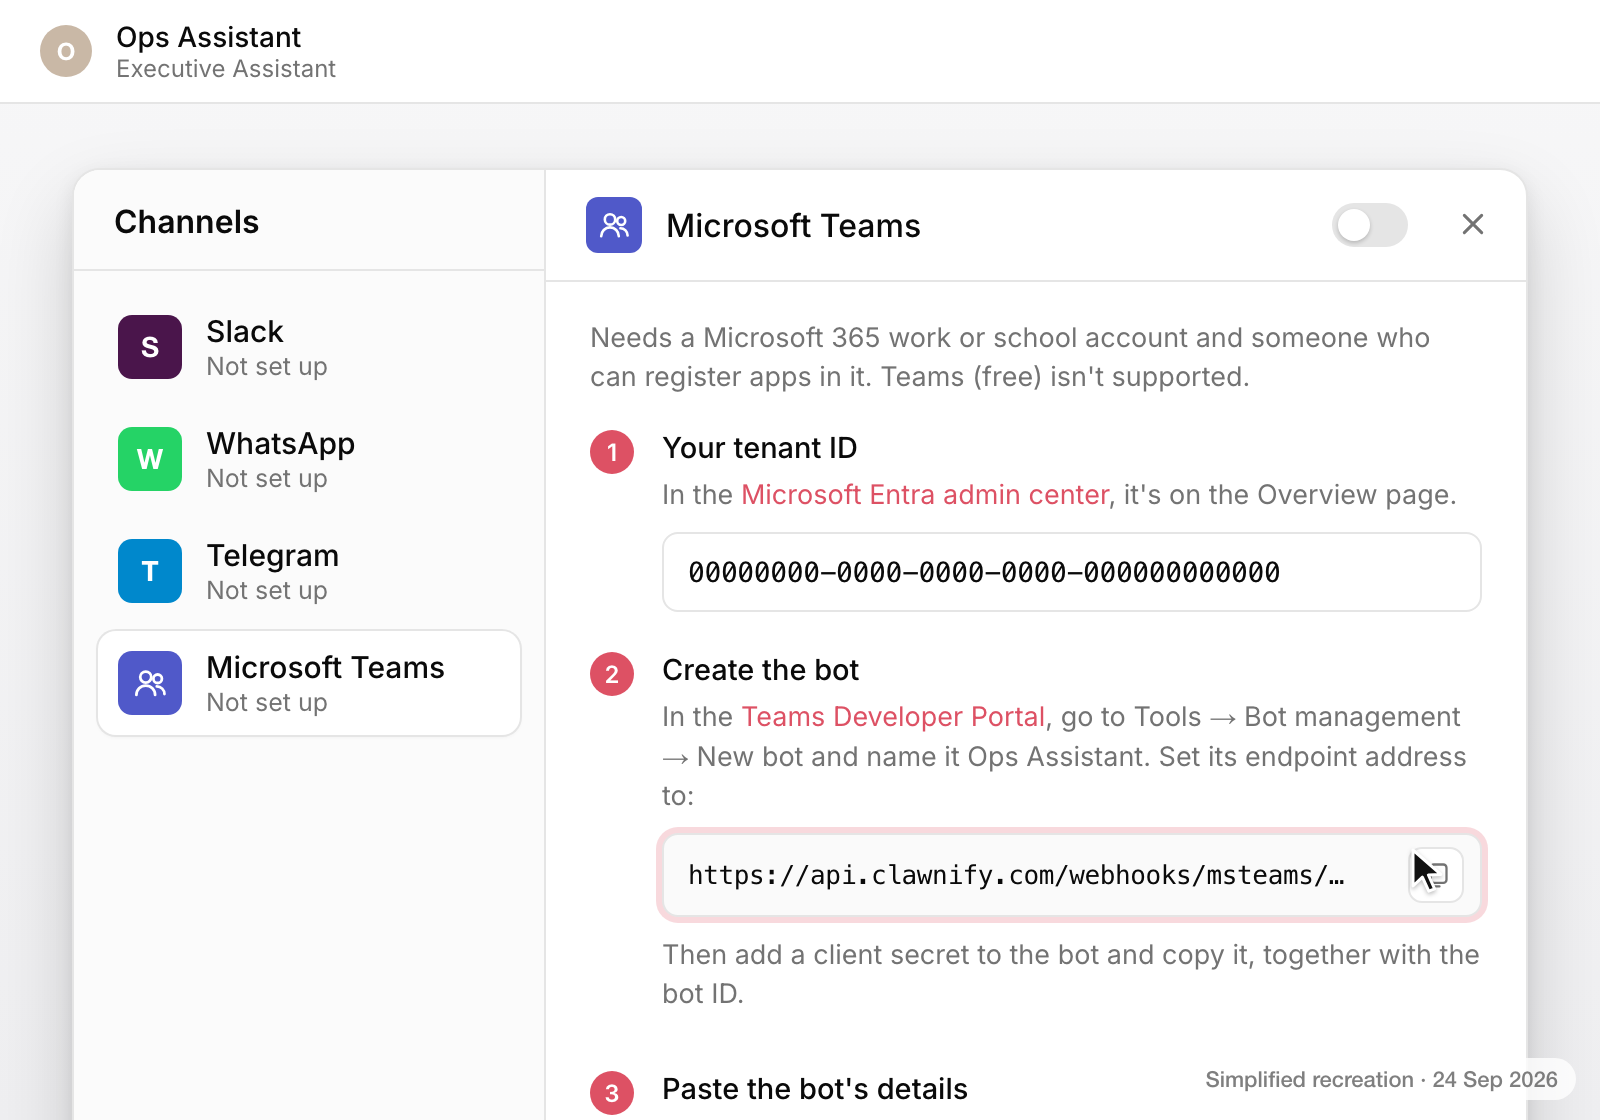Click the Channels heading

[187, 222]
